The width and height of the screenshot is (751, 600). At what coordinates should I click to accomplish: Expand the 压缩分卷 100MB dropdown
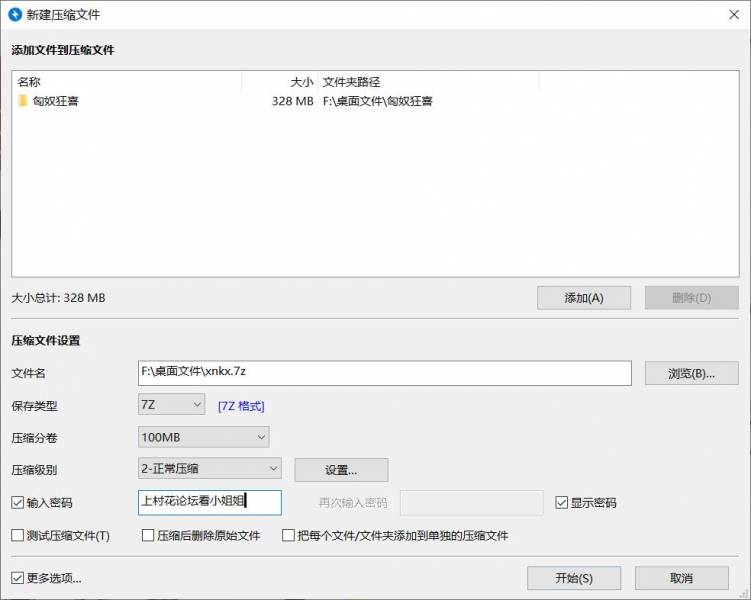pos(204,437)
